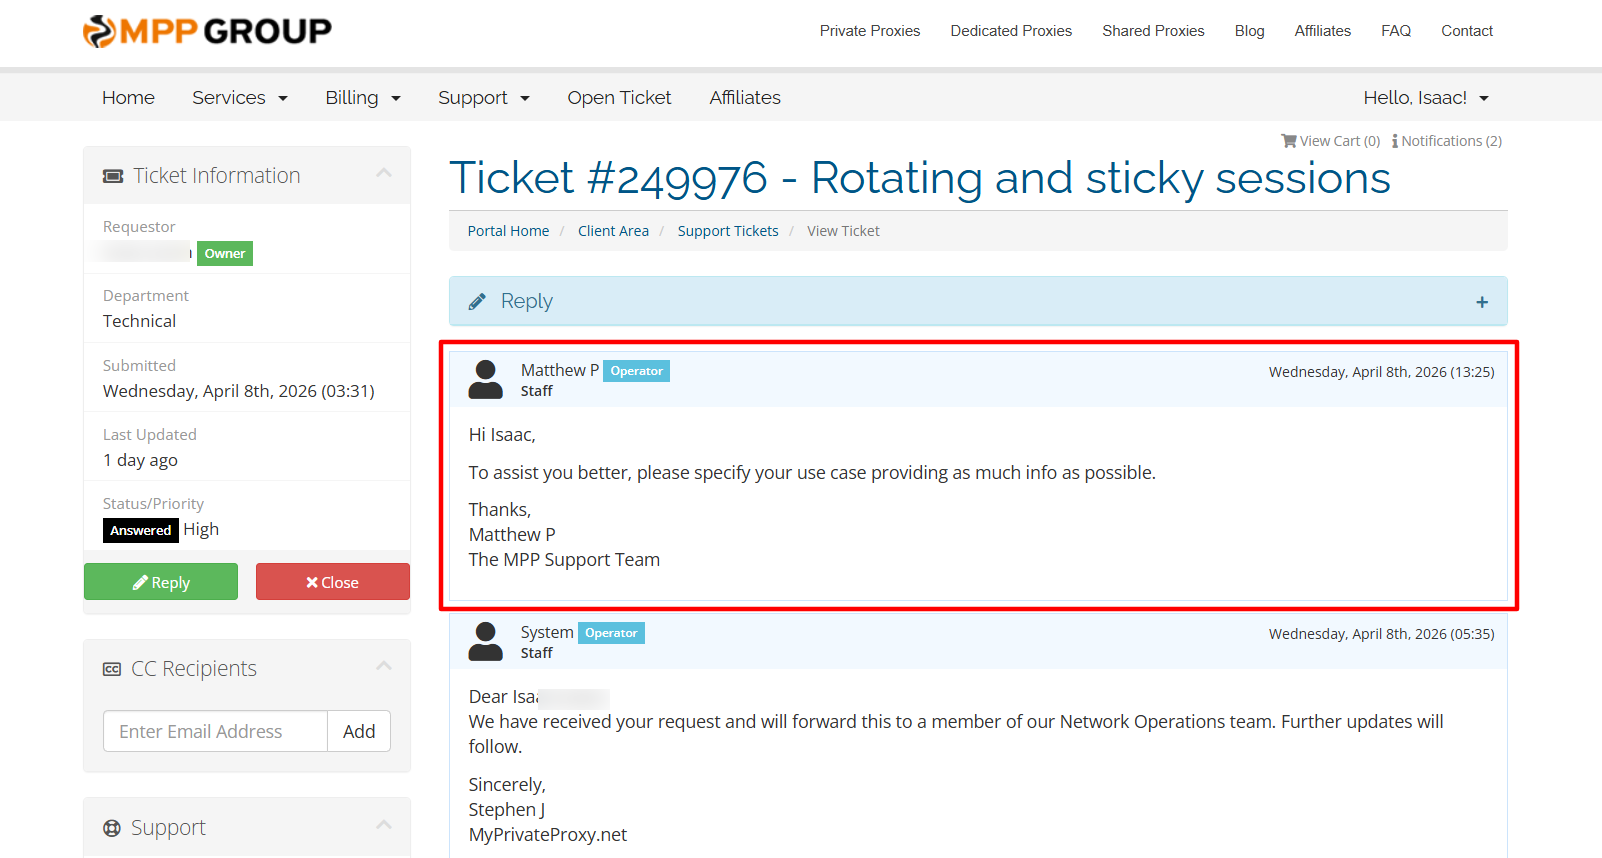The height and width of the screenshot is (858, 1602).
Task: Click the Answered status badge
Action: (x=141, y=530)
